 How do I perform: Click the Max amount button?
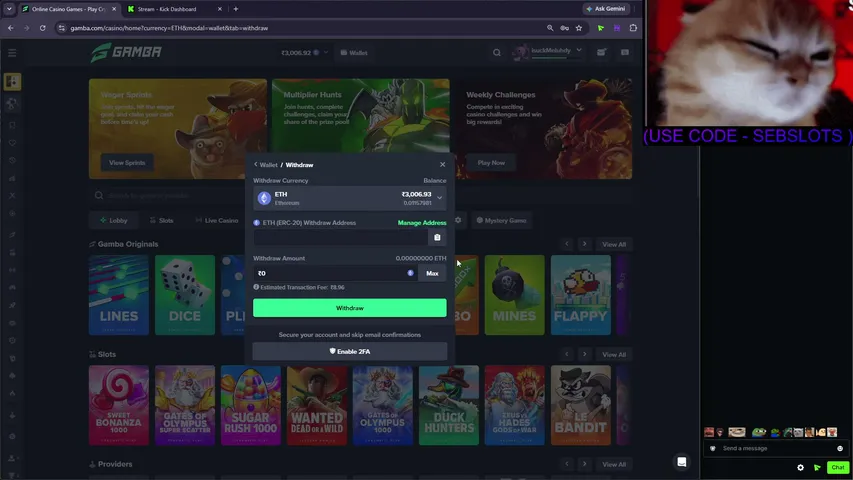[432, 273]
